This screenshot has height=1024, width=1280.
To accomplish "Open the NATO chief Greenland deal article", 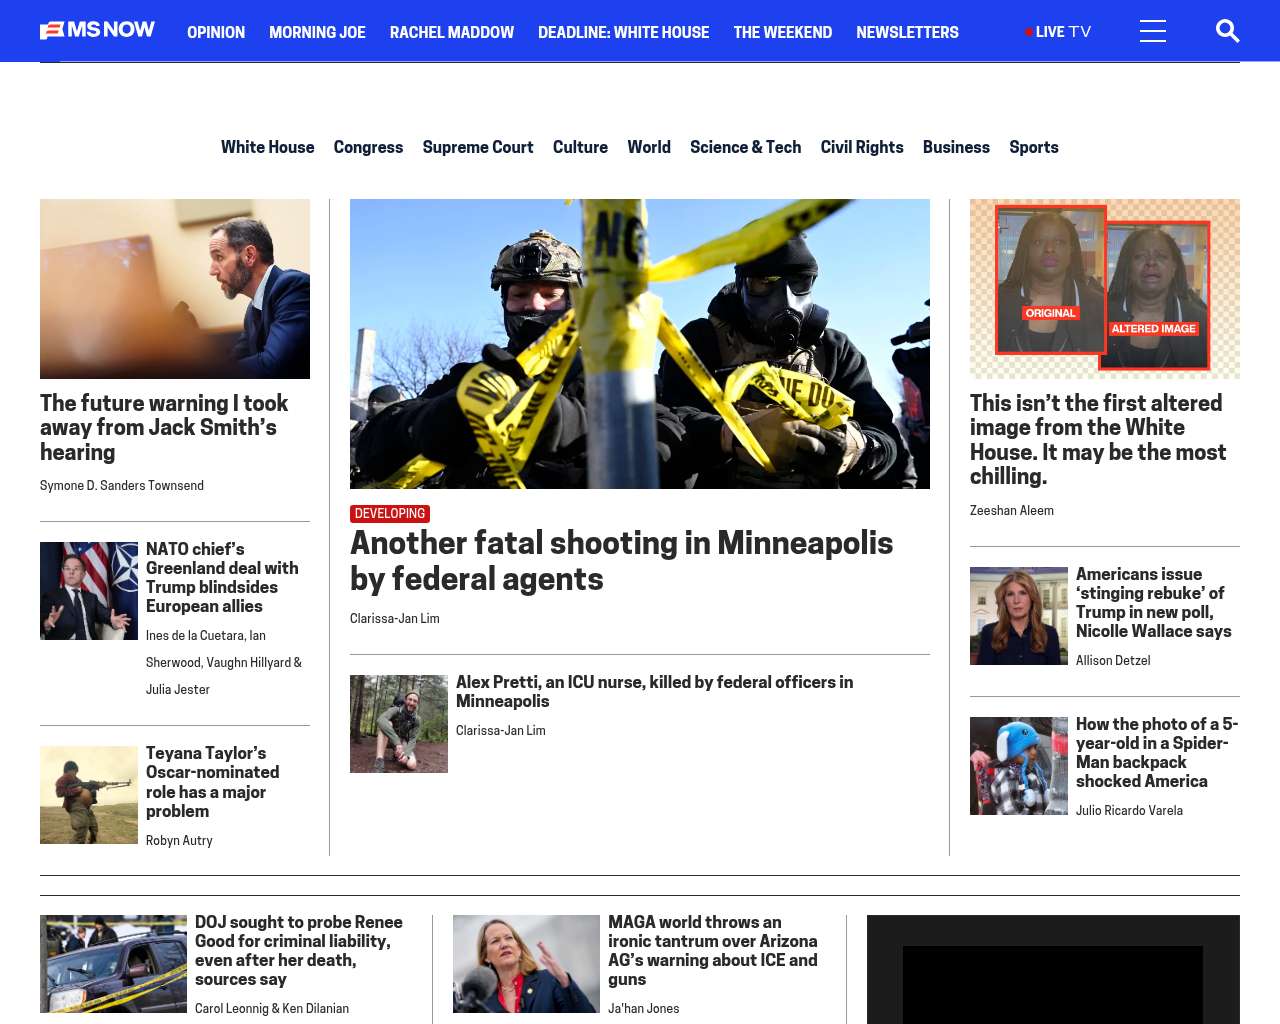I will pos(222,577).
